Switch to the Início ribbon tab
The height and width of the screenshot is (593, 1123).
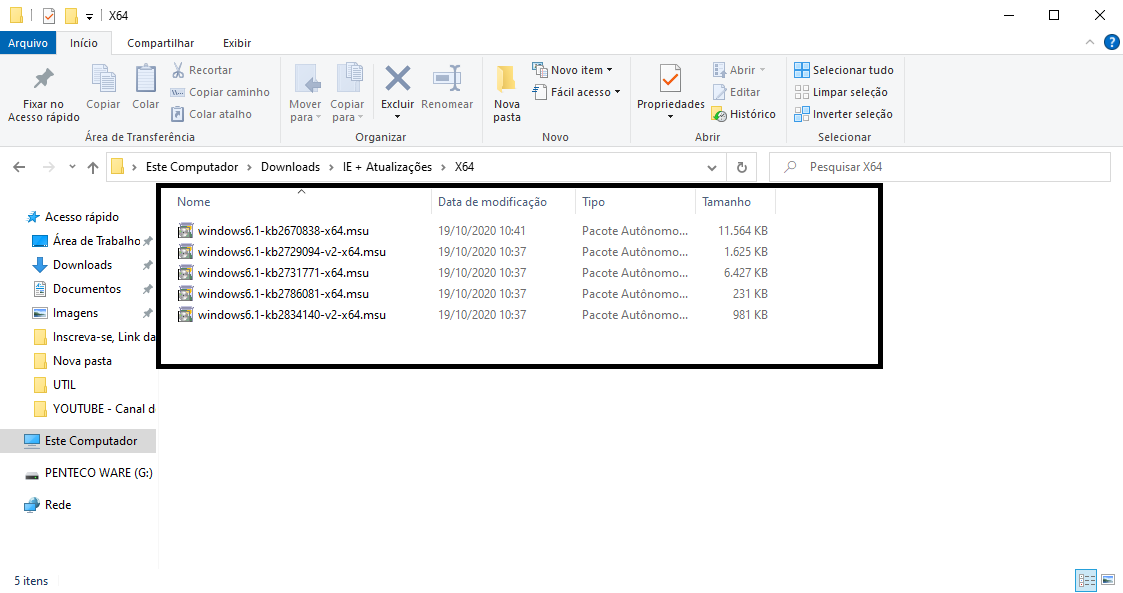click(x=84, y=43)
